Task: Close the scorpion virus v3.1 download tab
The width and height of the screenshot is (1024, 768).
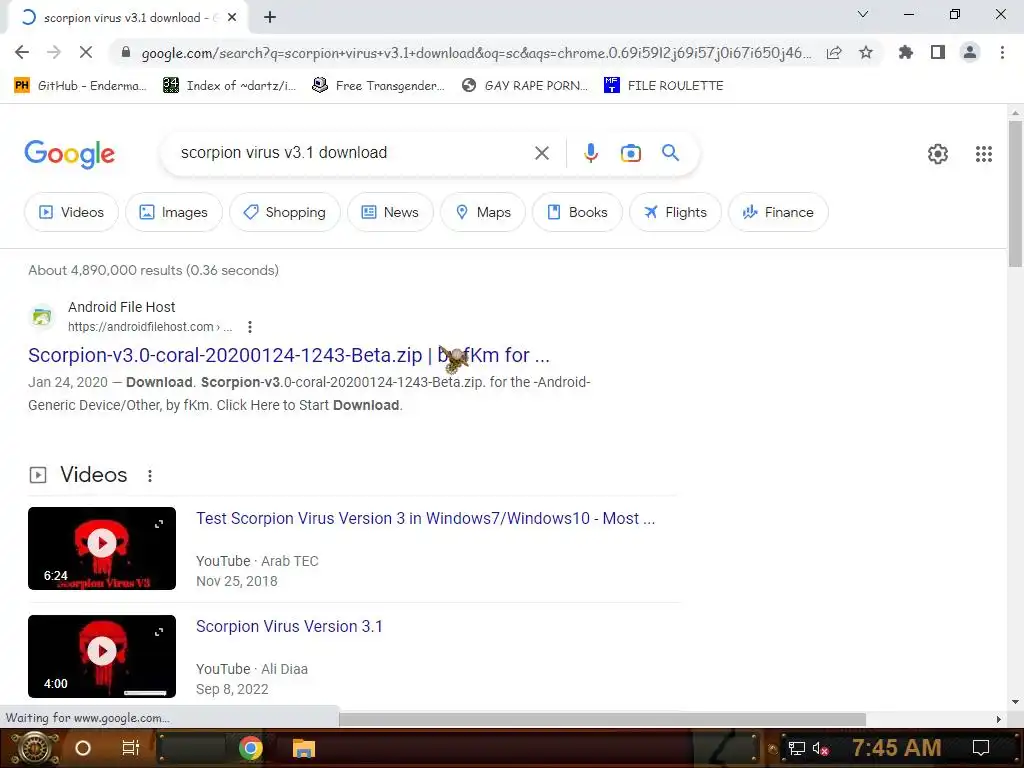Action: coord(232,18)
